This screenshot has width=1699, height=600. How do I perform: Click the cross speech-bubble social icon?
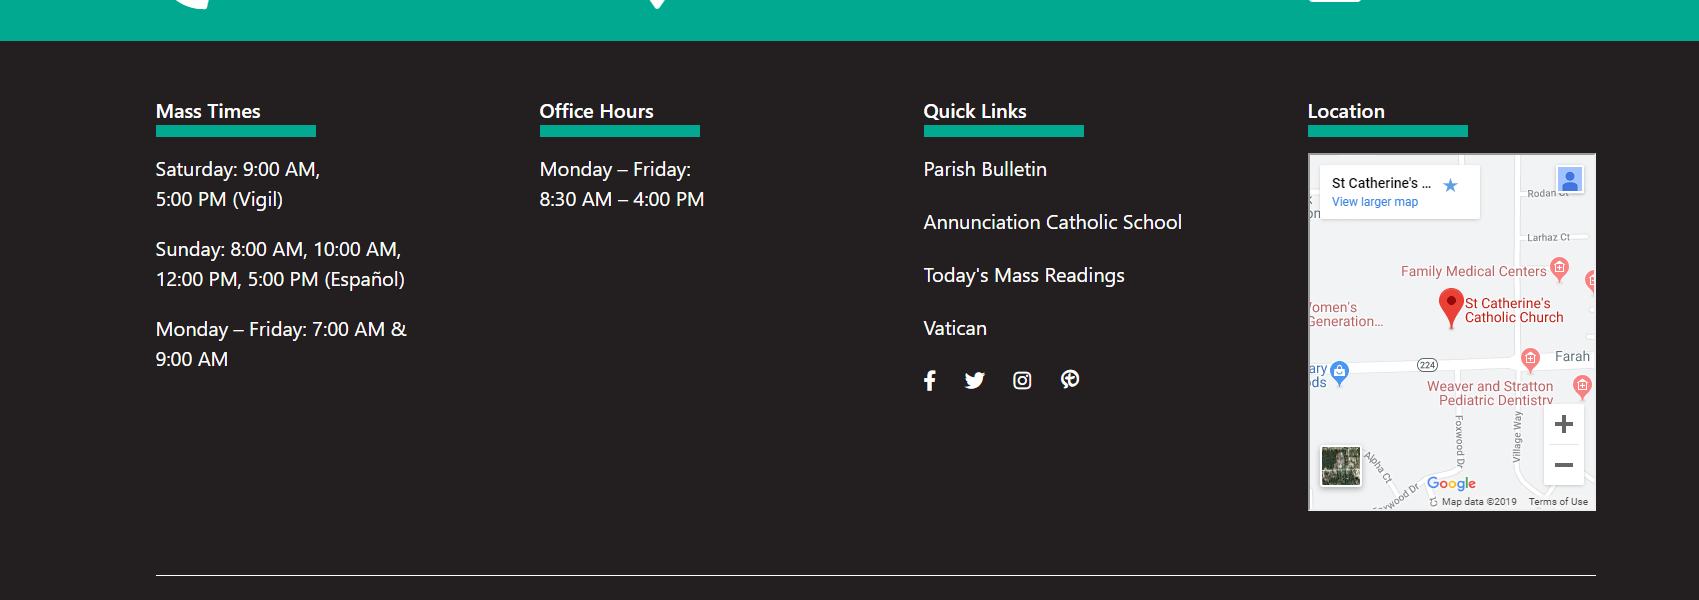pyautogui.click(x=1070, y=379)
